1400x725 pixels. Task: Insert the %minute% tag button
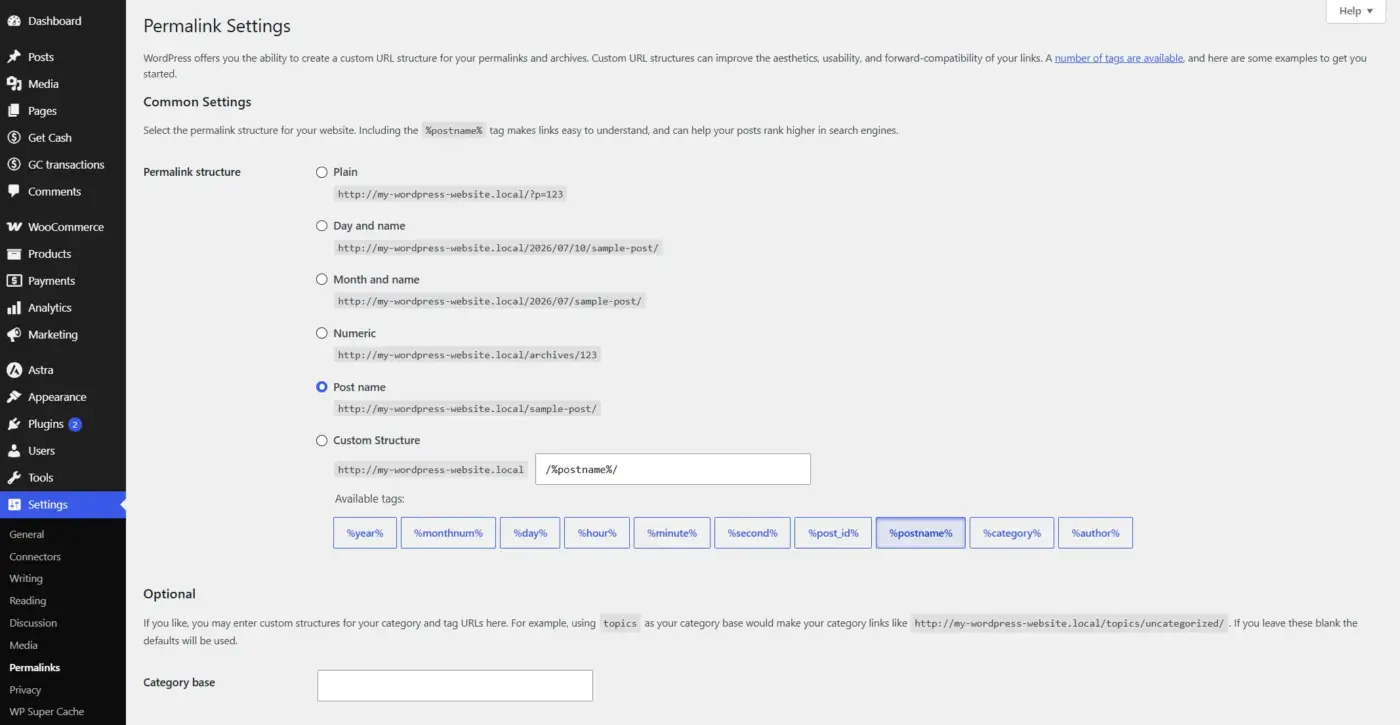[672, 533]
